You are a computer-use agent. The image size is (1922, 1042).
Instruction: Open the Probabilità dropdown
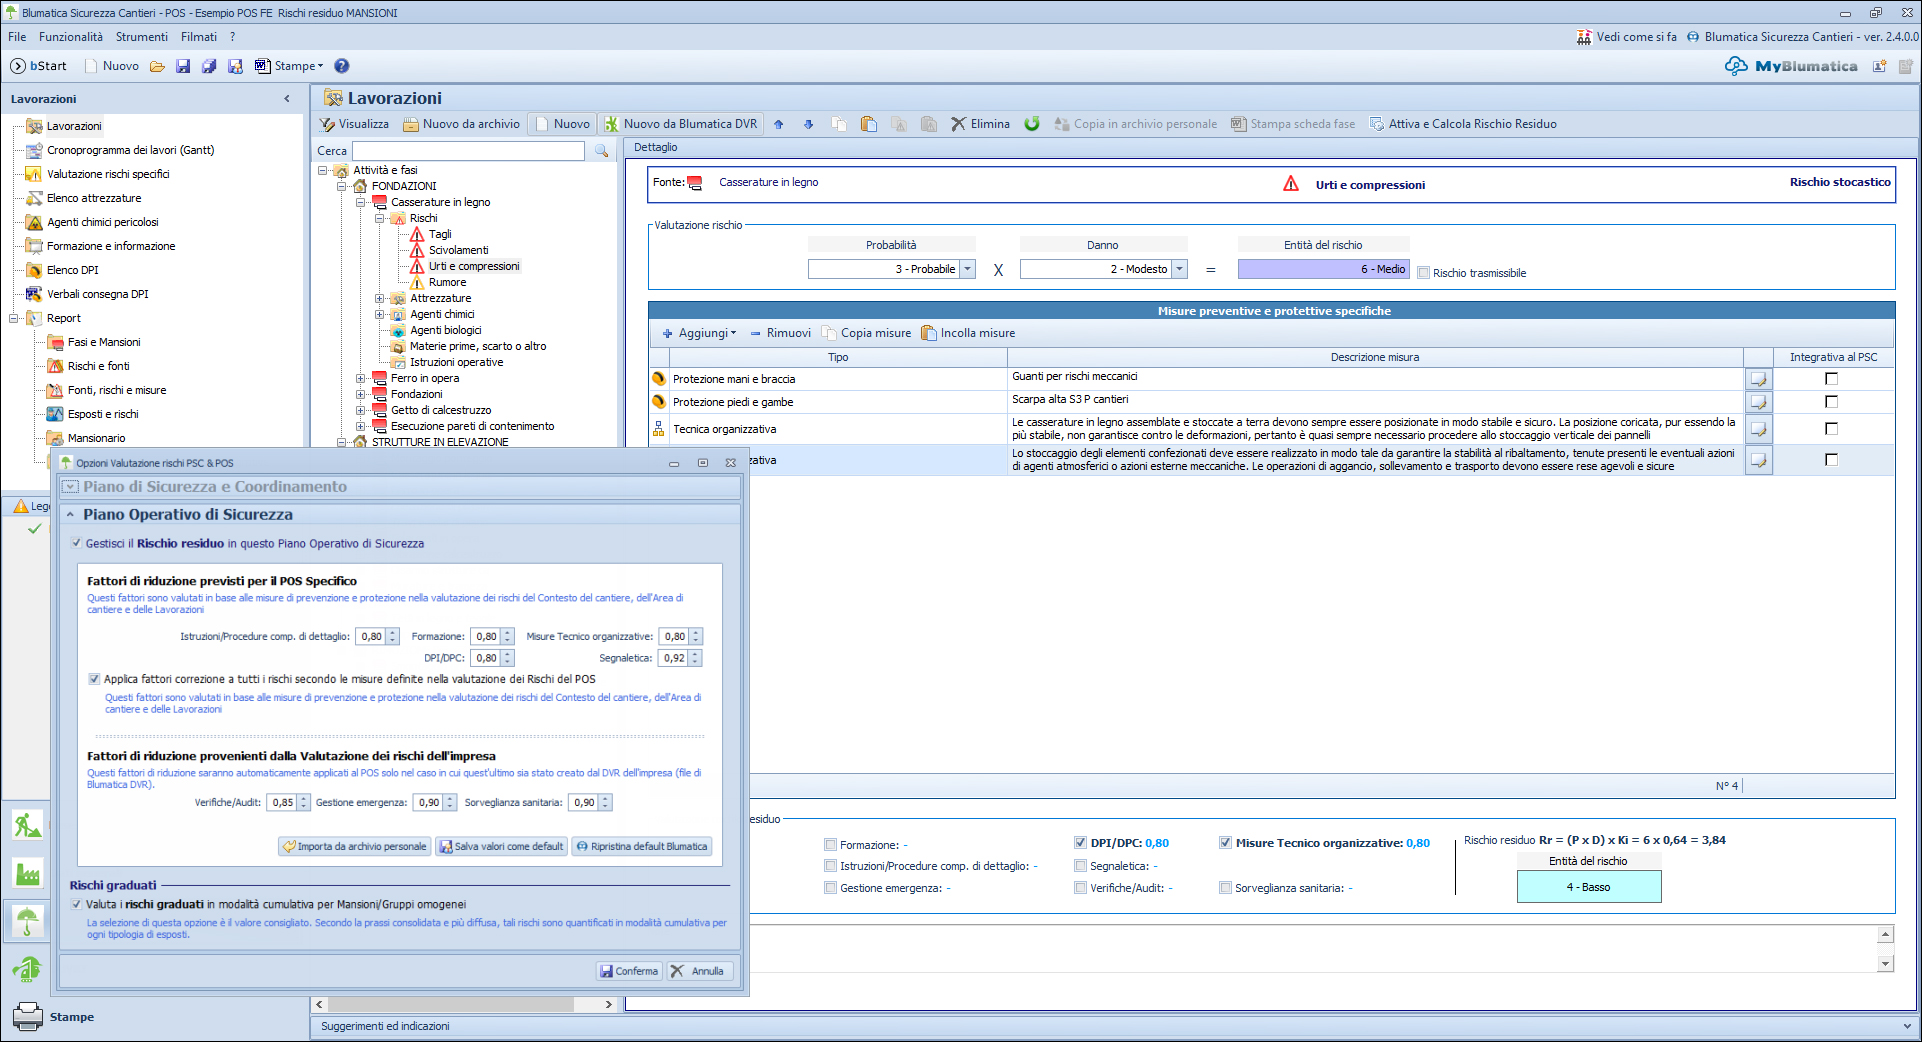tap(967, 269)
